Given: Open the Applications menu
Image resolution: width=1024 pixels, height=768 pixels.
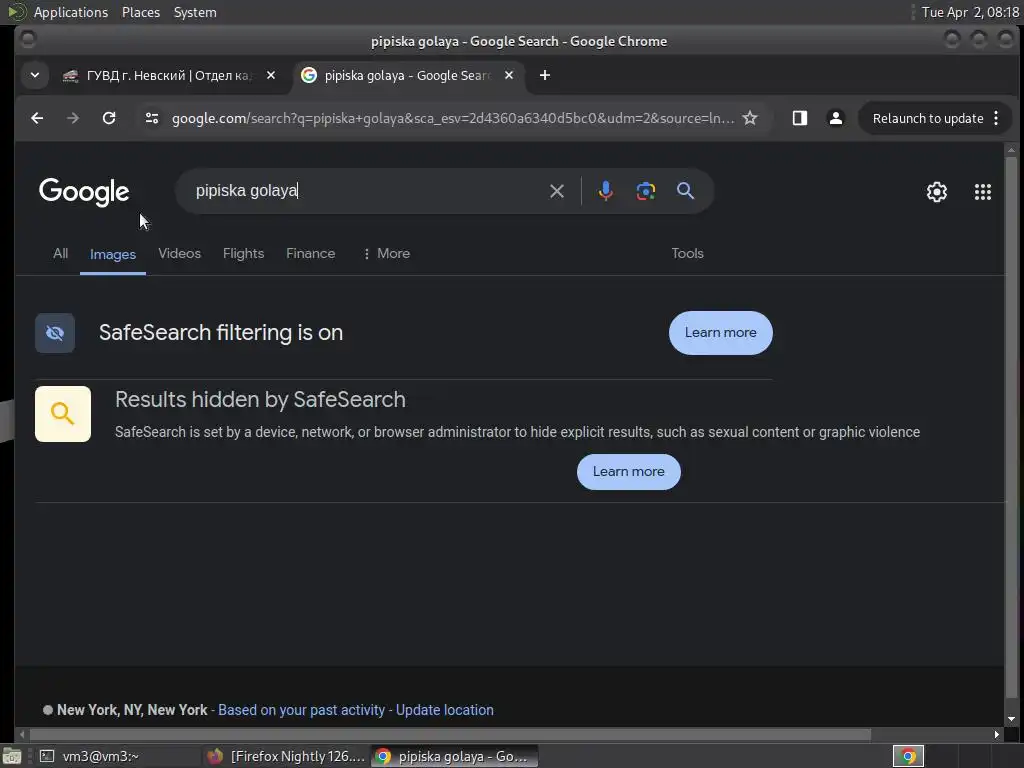Looking at the screenshot, I should pyautogui.click(x=71, y=12).
